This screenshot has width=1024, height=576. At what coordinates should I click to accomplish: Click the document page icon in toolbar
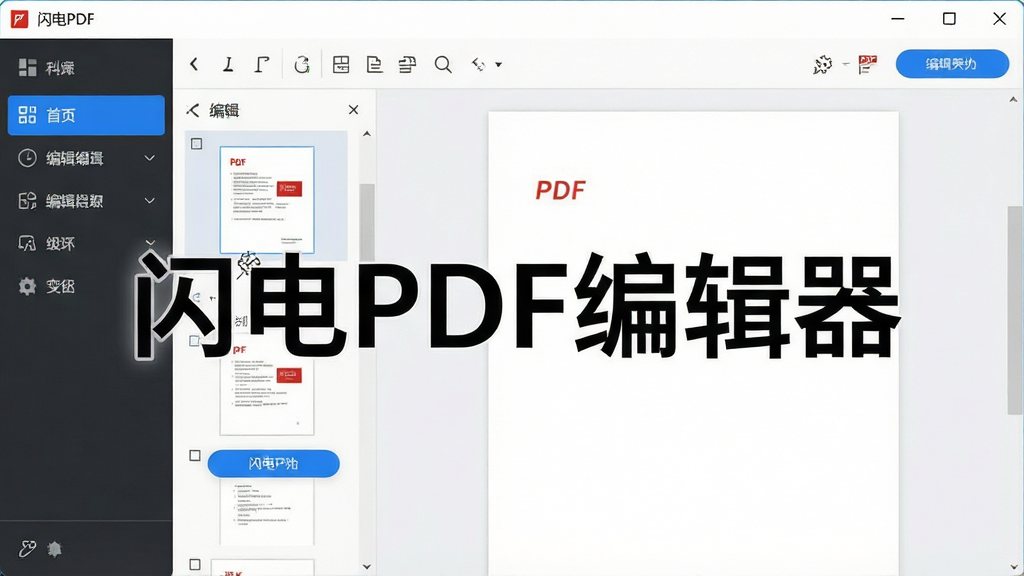(x=374, y=64)
